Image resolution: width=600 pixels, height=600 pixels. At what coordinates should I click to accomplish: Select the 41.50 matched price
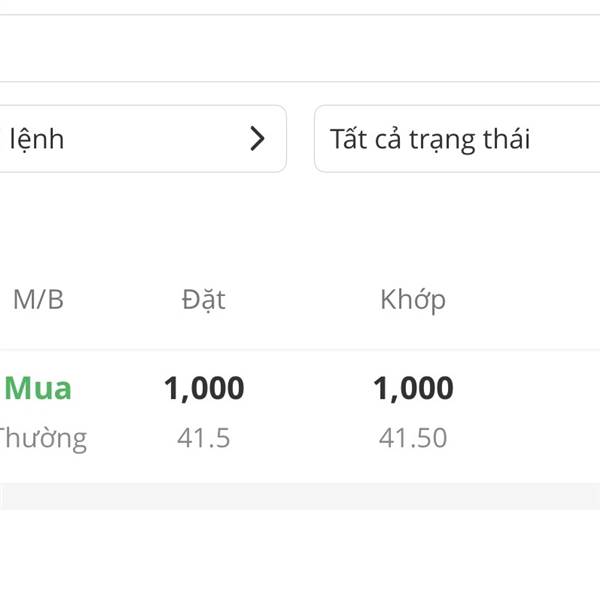click(413, 438)
